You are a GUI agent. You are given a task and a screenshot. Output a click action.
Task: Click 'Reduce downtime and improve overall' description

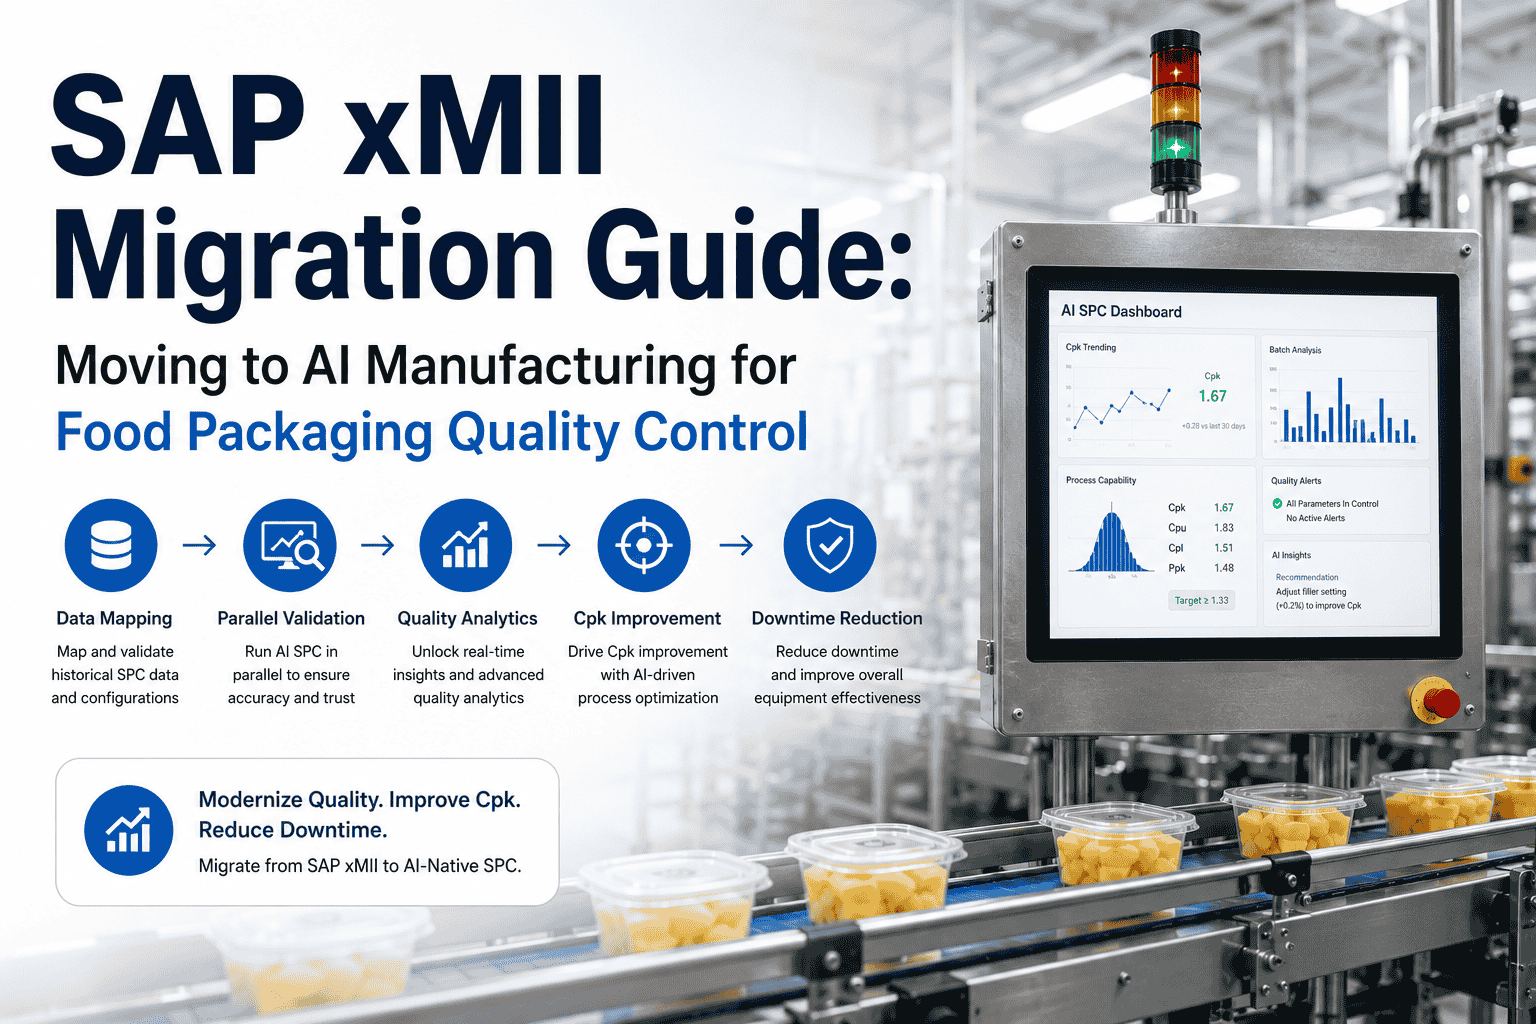(x=837, y=675)
